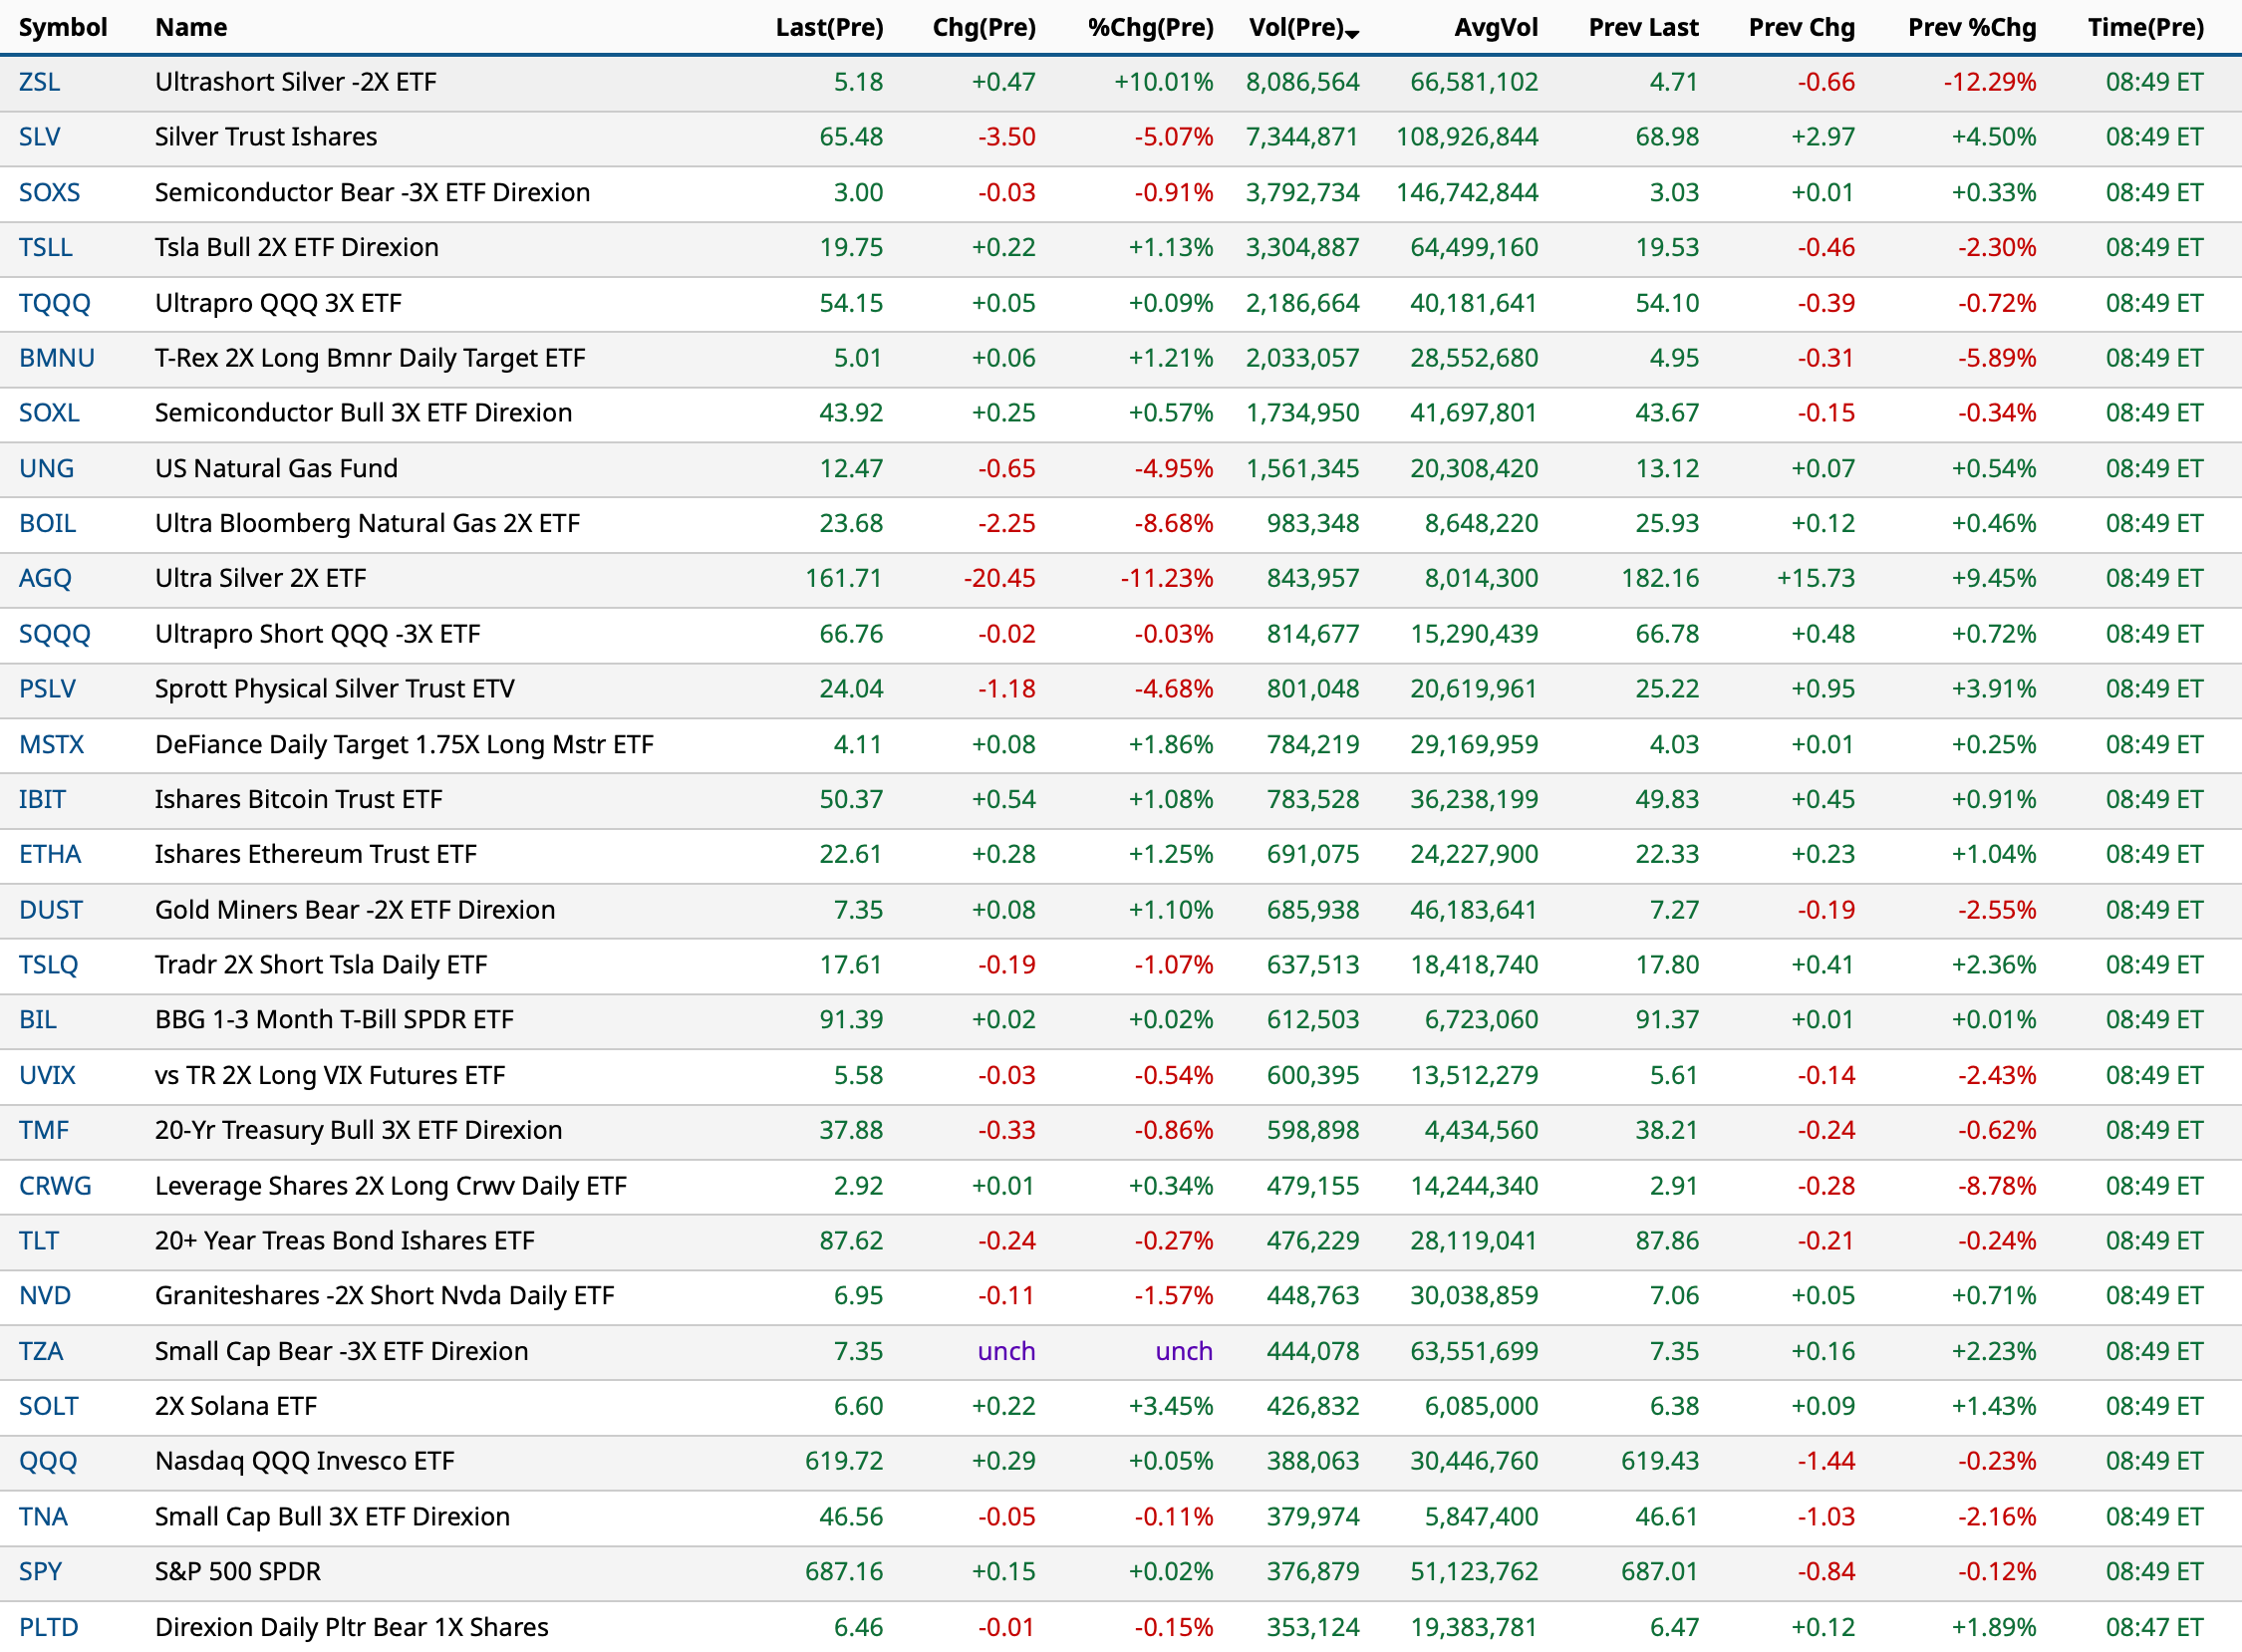Click the Name column header
Image resolution: width=2242 pixels, height=1652 pixels.
[191, 27]
